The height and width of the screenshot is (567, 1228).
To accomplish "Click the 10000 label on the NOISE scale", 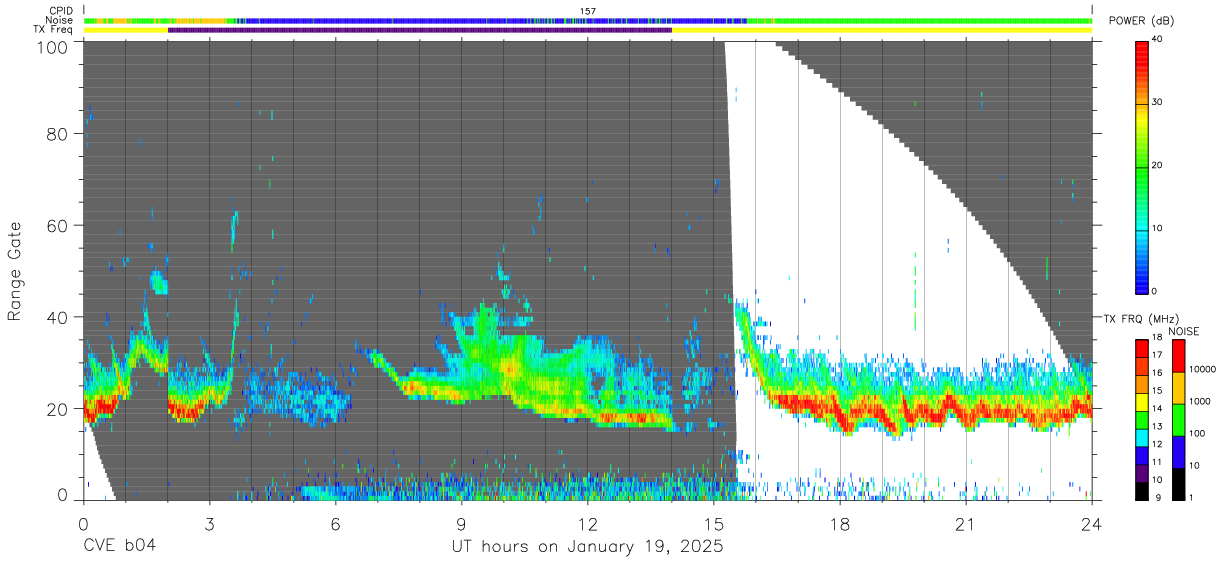I will (1201, 369).
